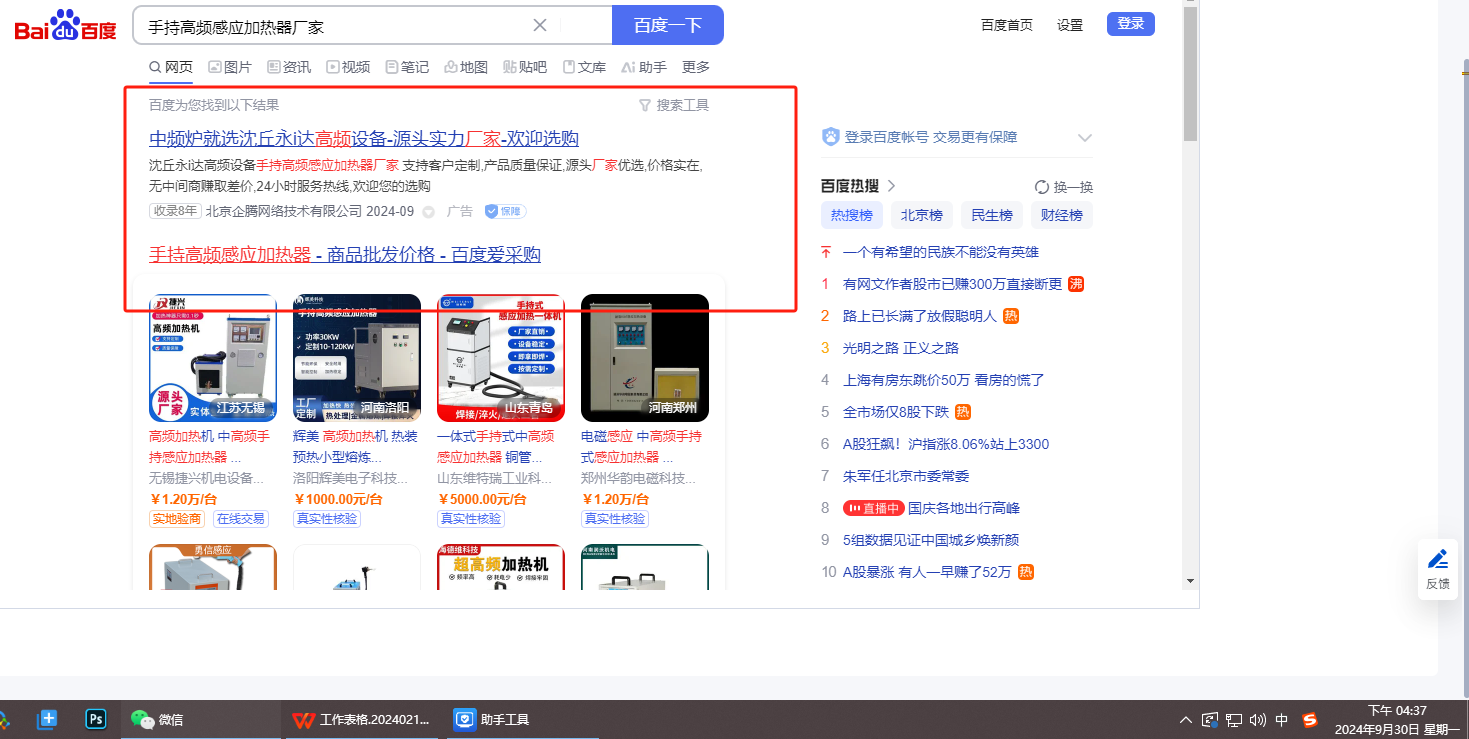Switch to the 文库 search tab

(x=584, y=67)
